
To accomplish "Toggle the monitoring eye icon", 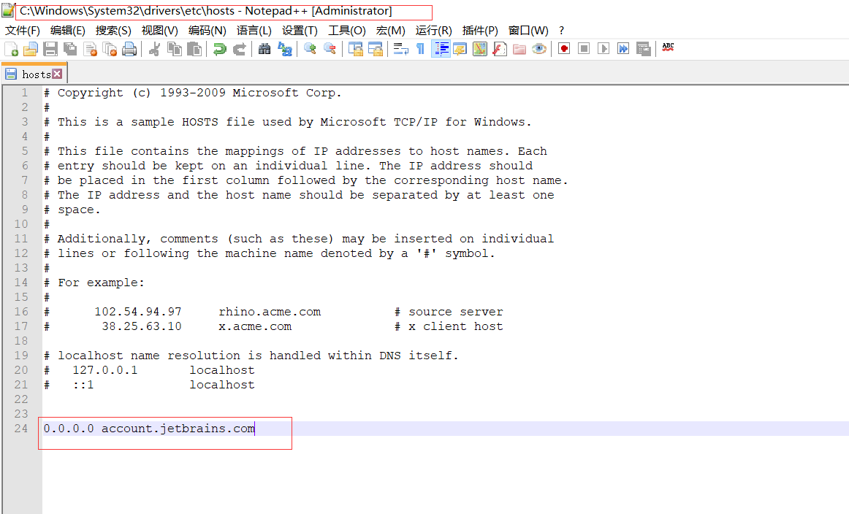I will [x=539, y=49].
